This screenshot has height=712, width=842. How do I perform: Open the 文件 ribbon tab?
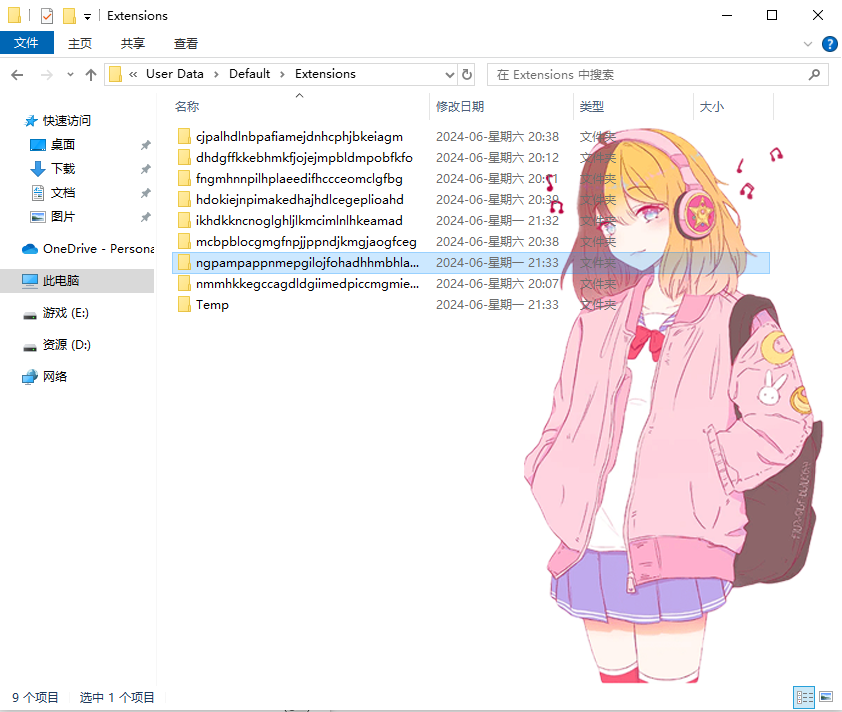coord(26,43)
